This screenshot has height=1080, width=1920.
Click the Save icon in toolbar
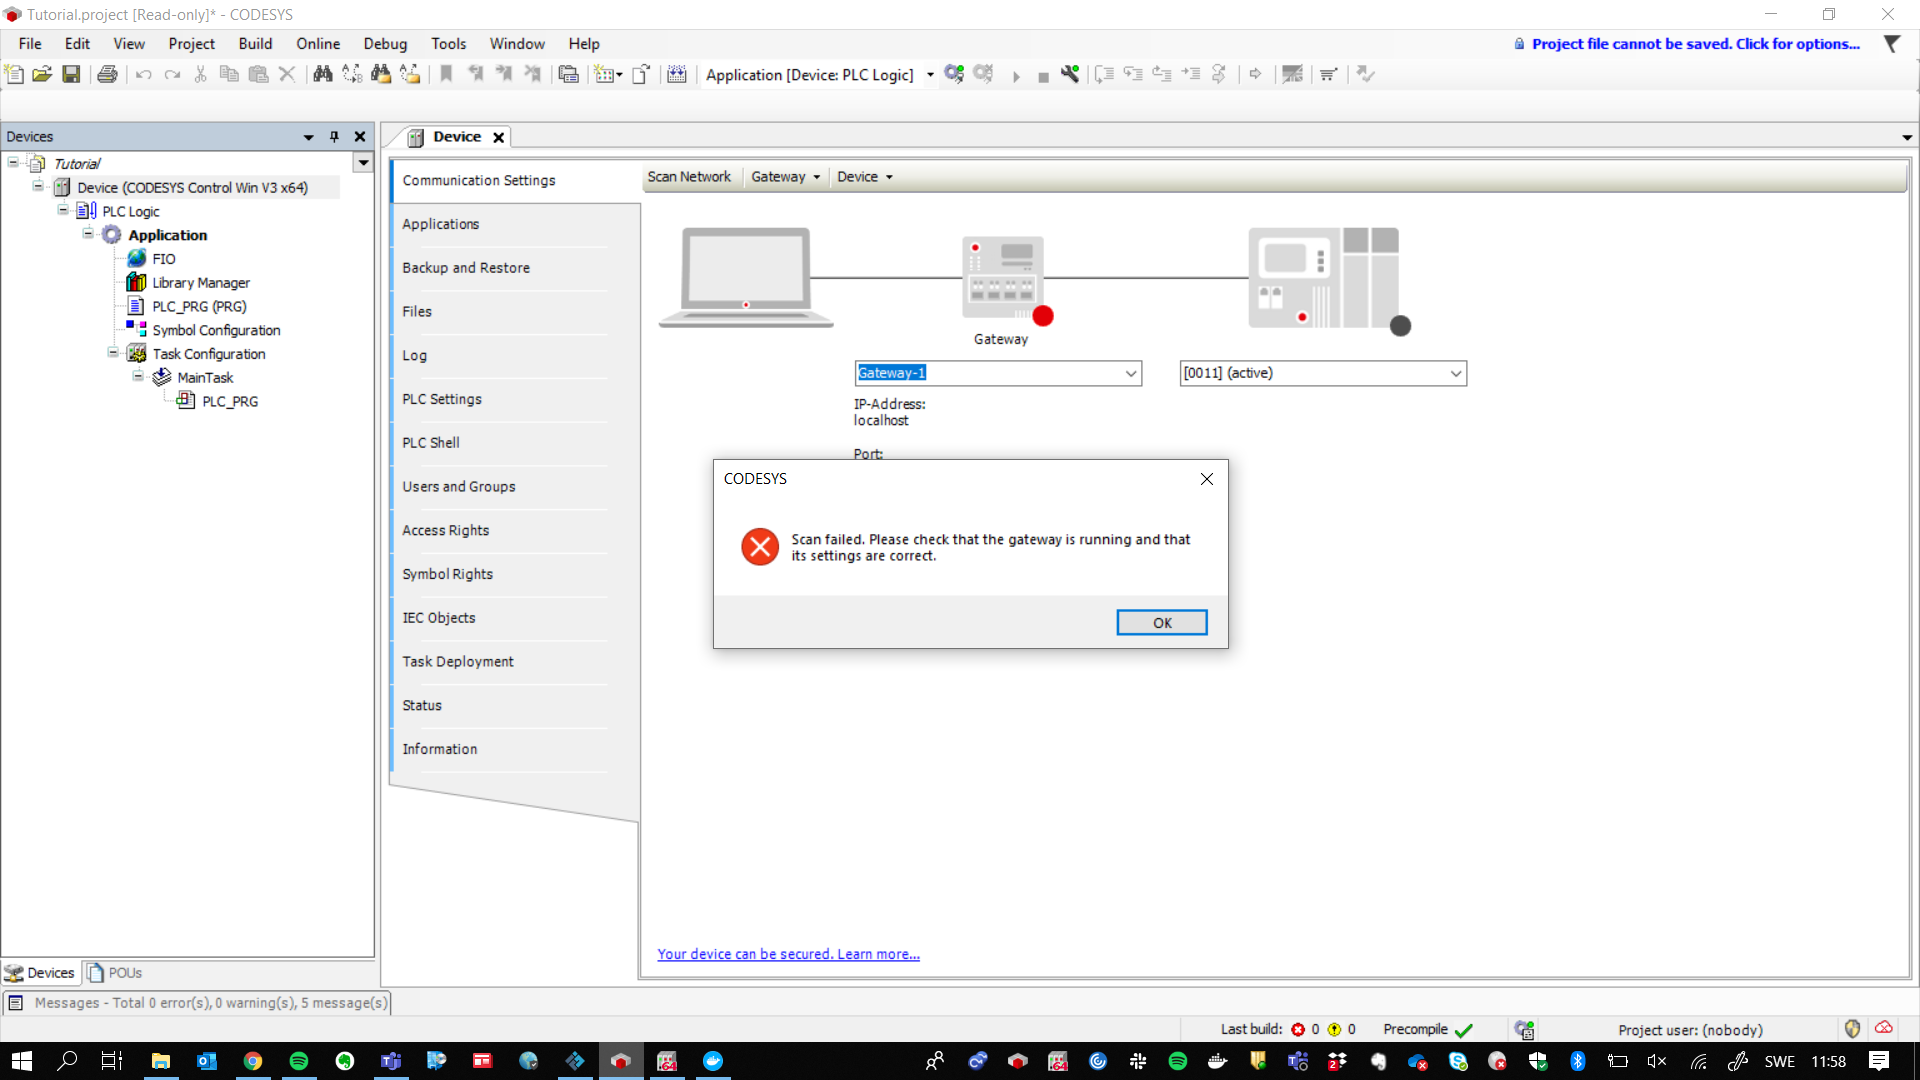(71, 74)
